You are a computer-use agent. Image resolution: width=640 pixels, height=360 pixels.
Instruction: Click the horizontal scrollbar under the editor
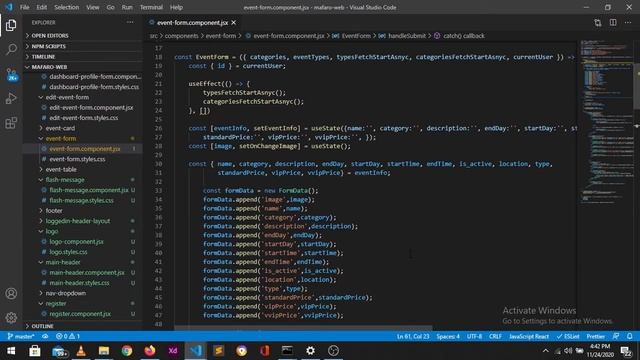[303, 328]
